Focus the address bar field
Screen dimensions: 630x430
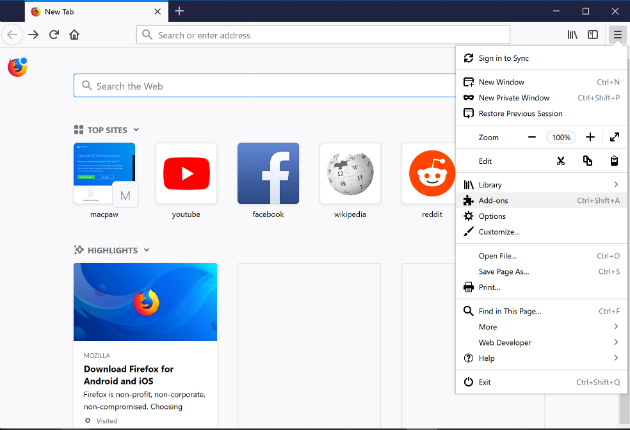323,35
